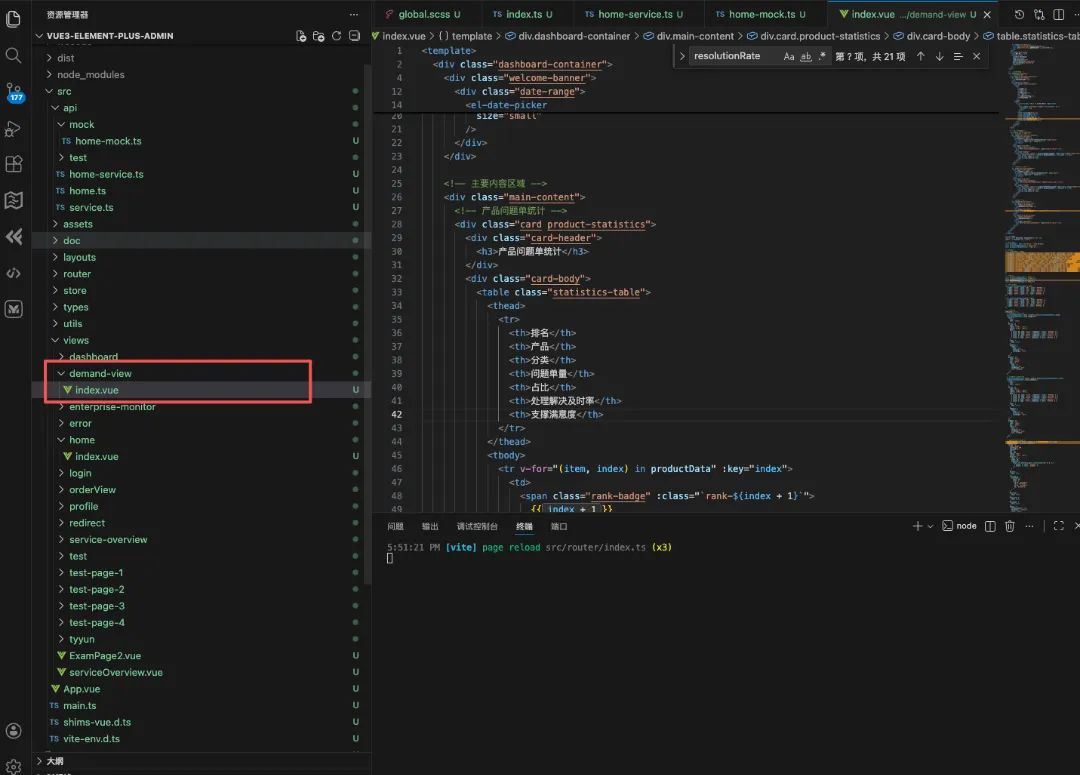Open the Run and Debug view
Image resolution: width=1080 pixels, height=775 pixels.
pos(13,129)
